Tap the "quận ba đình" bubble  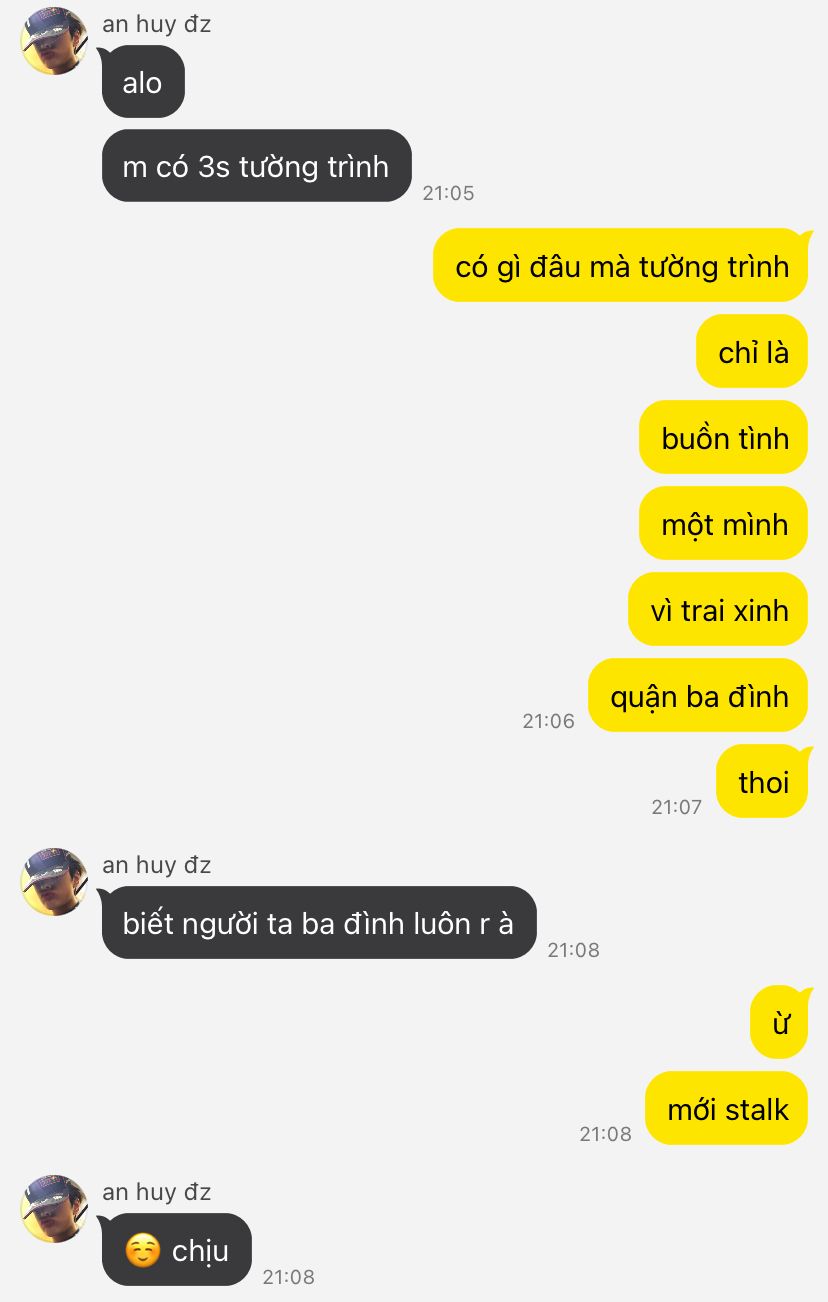pos(698,696)
